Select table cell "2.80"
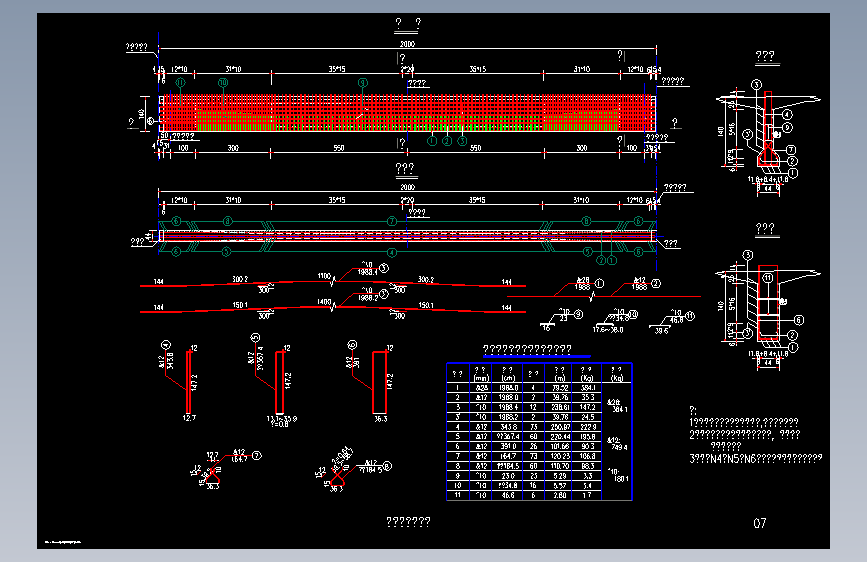 (560, 495)
